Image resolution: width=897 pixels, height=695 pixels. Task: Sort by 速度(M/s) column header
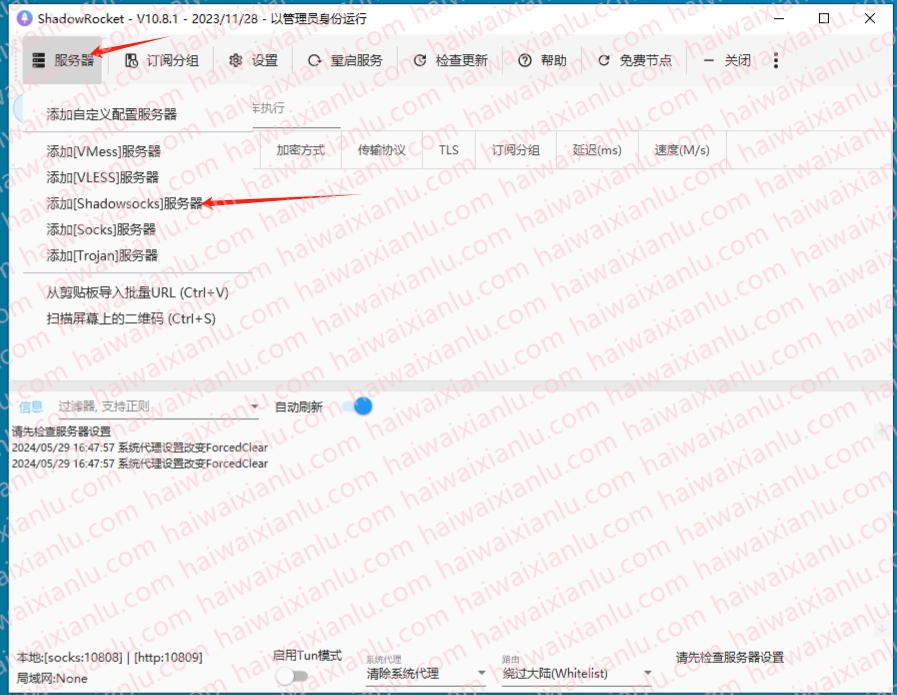pyautogui.click(x=682, y=150)
